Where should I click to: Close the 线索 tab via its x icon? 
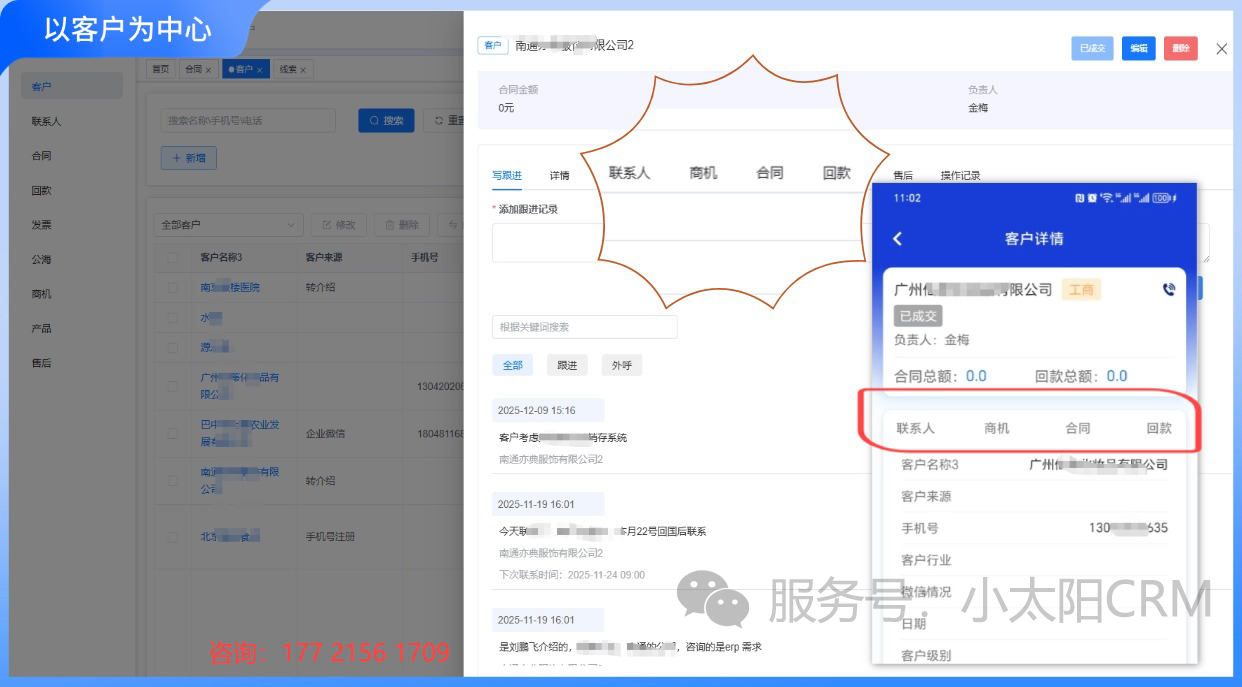(303, 70)
